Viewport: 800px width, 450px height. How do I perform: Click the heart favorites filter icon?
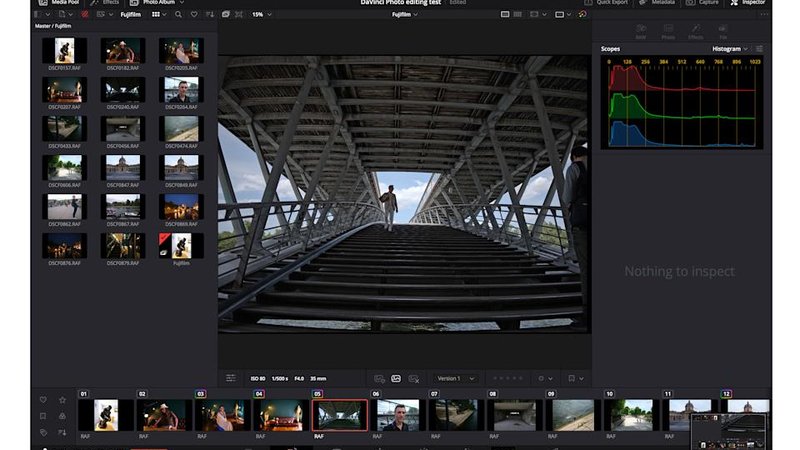click(x=194, y=14)
